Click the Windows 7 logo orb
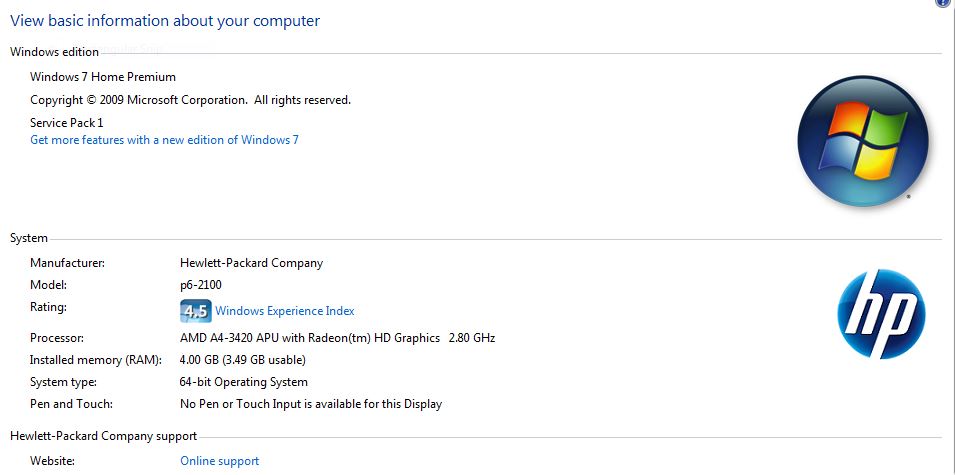The image size is (955, 475). click(x=863, y=141)
